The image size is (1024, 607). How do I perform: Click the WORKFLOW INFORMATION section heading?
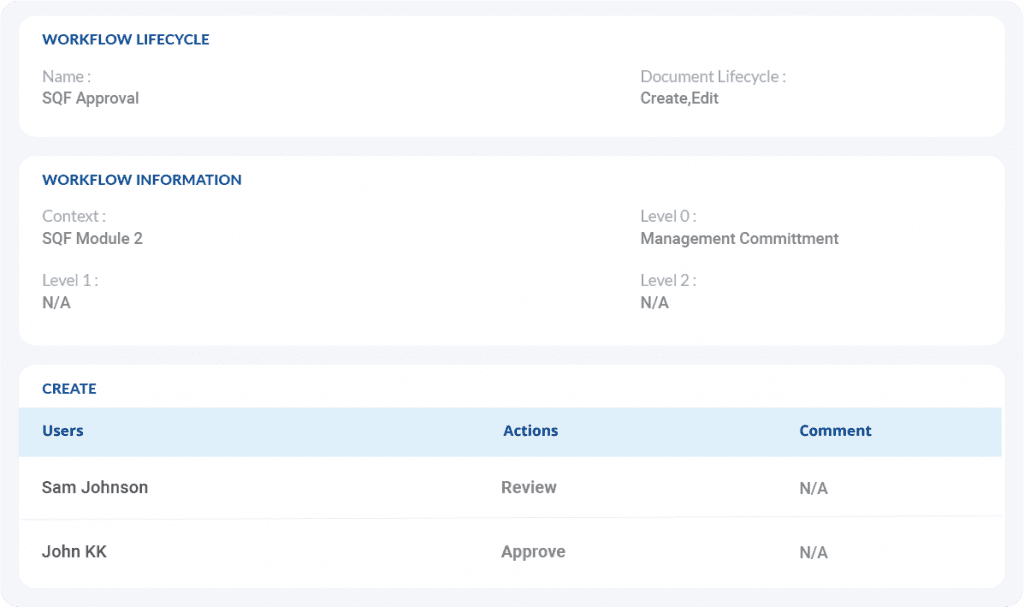pyautogui.click(x=141, y=180)
